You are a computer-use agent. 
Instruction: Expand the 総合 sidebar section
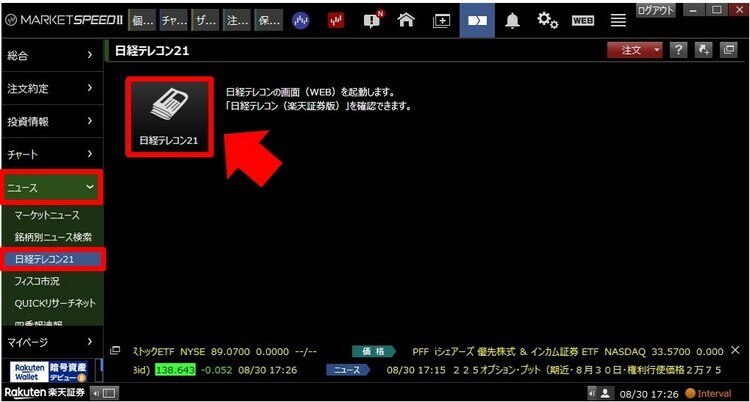52,56
